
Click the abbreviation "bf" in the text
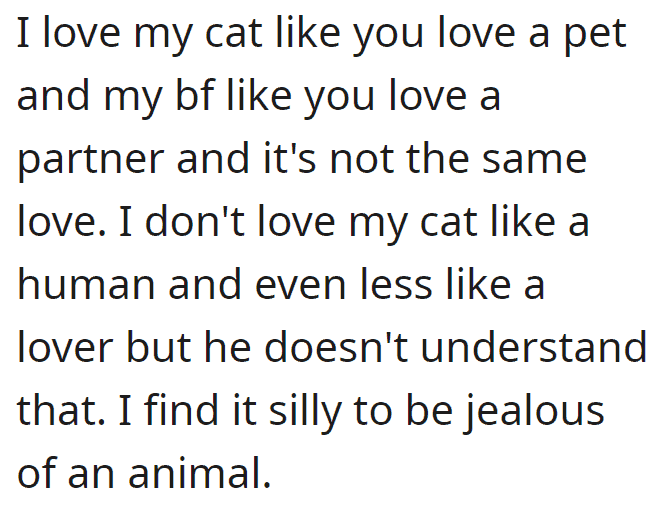194,95
